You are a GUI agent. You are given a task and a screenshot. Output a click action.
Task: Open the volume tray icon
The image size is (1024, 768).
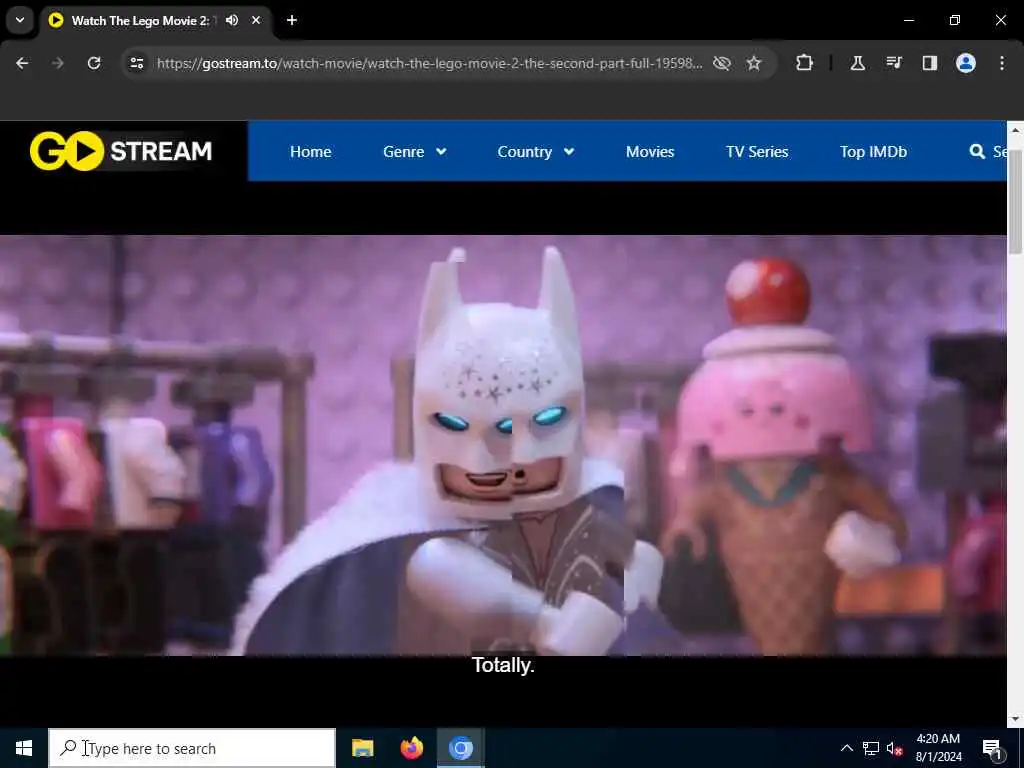(x=895, y=748)
